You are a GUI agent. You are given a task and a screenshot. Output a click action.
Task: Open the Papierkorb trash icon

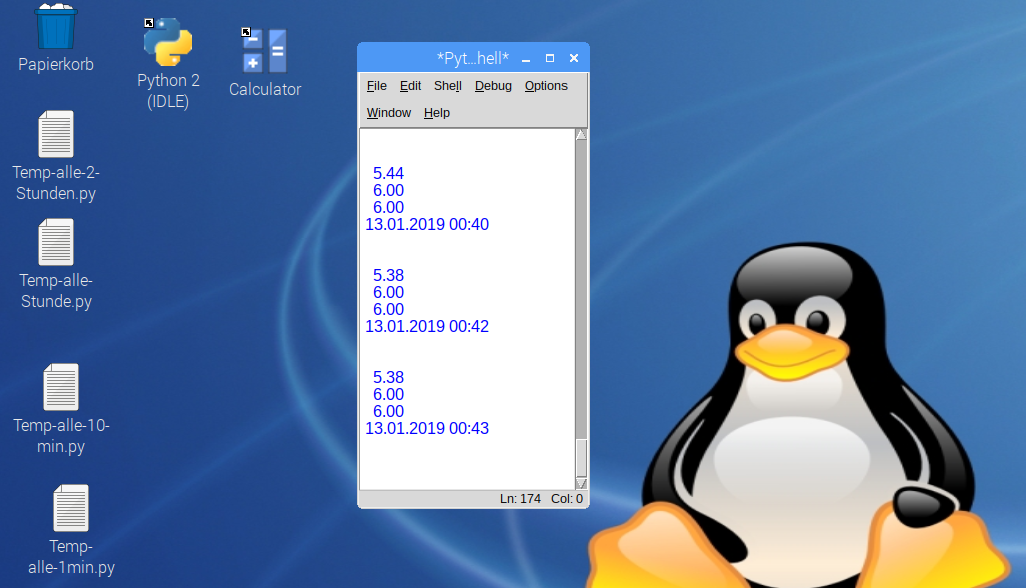pos(56,28)
